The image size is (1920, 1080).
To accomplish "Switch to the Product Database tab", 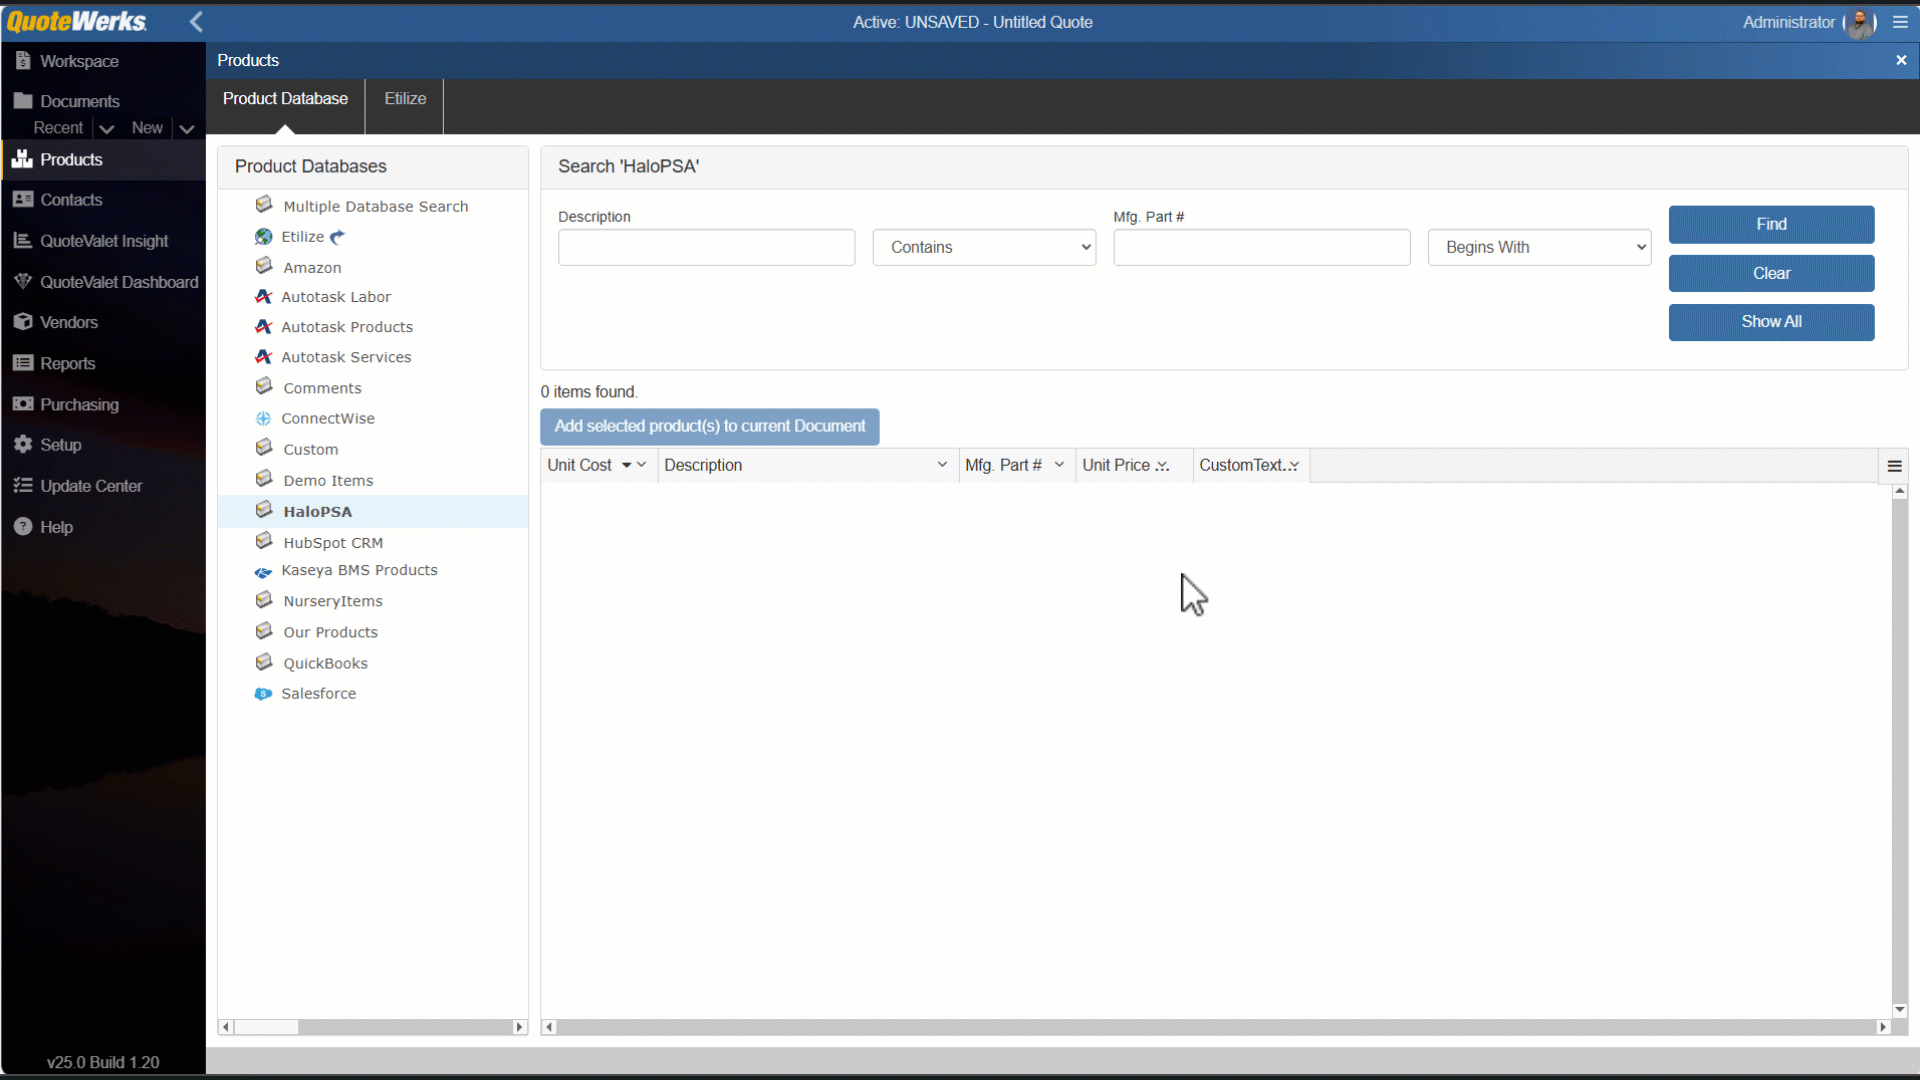I will [285, 99].
